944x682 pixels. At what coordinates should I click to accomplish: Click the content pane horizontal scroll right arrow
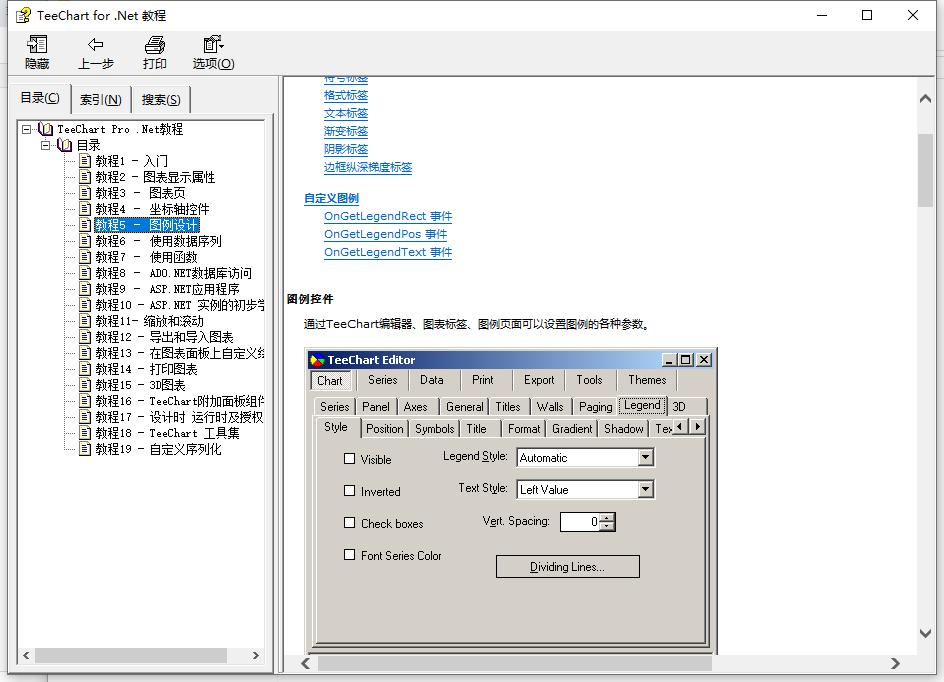pos(895,663)
